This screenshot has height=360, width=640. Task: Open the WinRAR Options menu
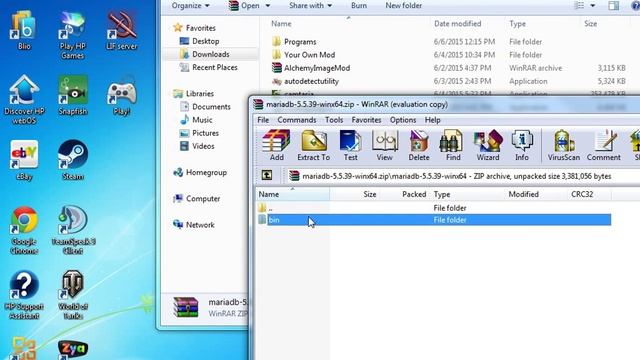[x=403, y=120]
